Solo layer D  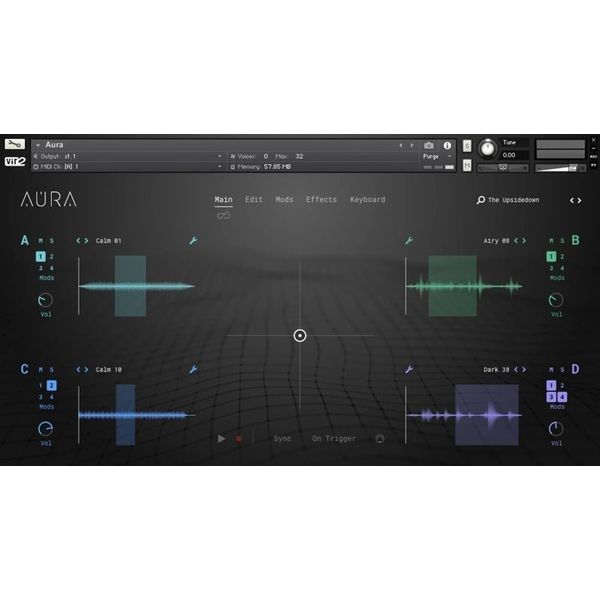tap(562, 370)
